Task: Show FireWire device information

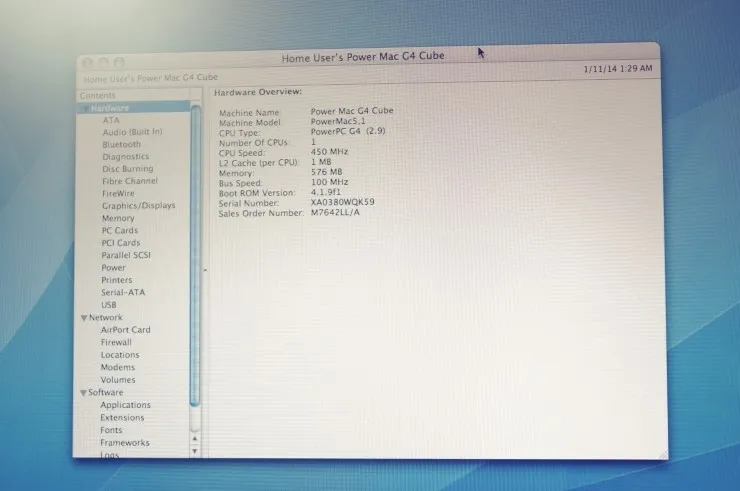Action: [118, 194]
